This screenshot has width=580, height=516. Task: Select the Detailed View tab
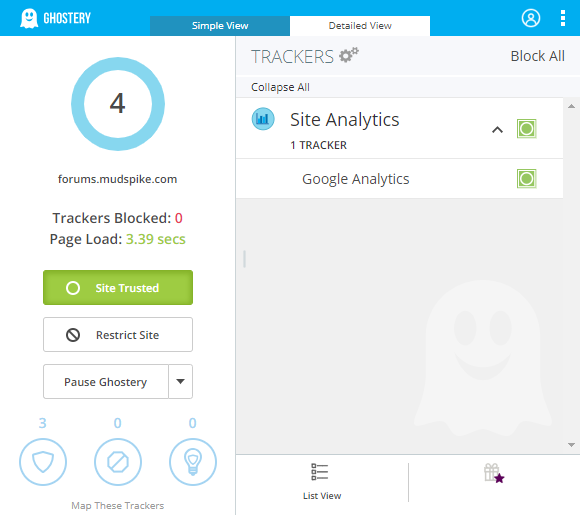[x=360, y=26]
